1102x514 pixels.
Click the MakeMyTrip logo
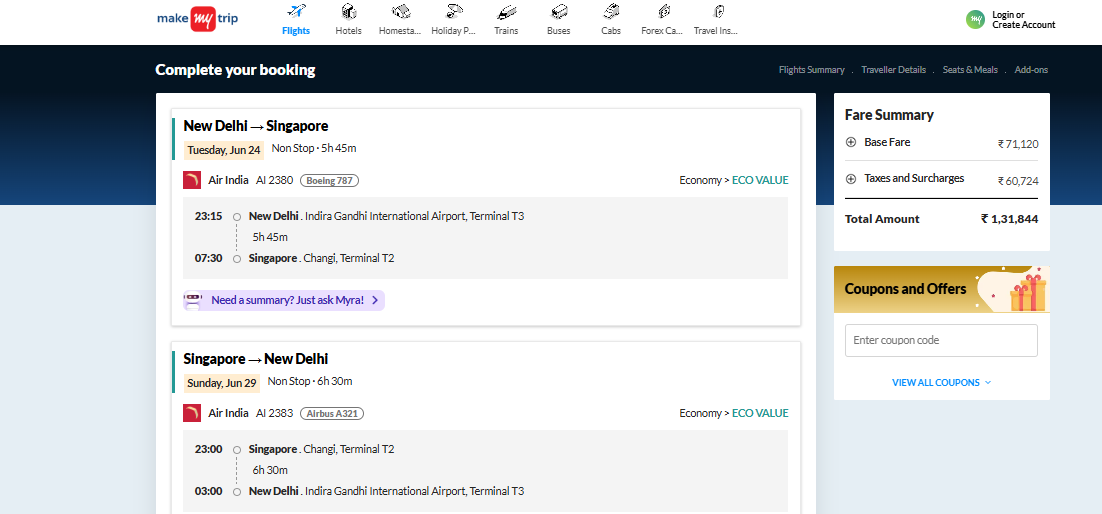(x=197, y=19)
